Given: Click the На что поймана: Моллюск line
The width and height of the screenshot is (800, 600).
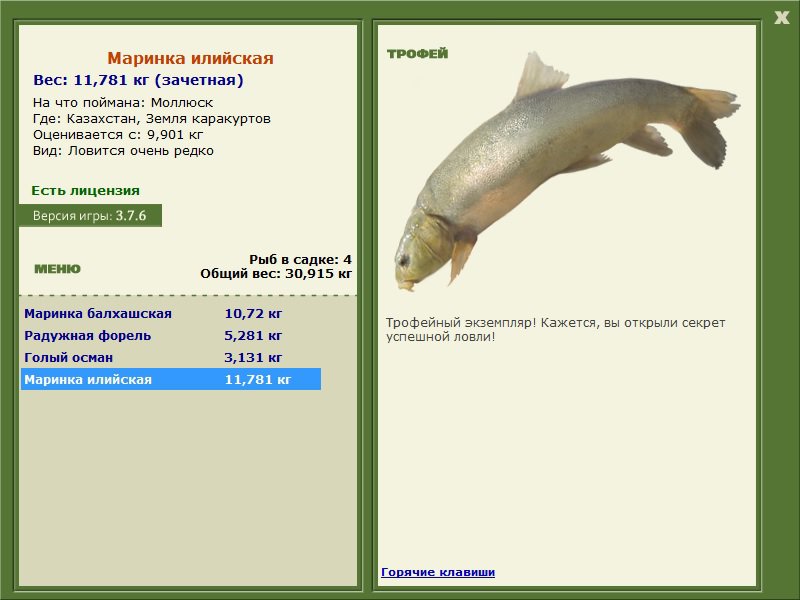Looking at the screenshot, I should pyautogui.click(x=123, y=103).
